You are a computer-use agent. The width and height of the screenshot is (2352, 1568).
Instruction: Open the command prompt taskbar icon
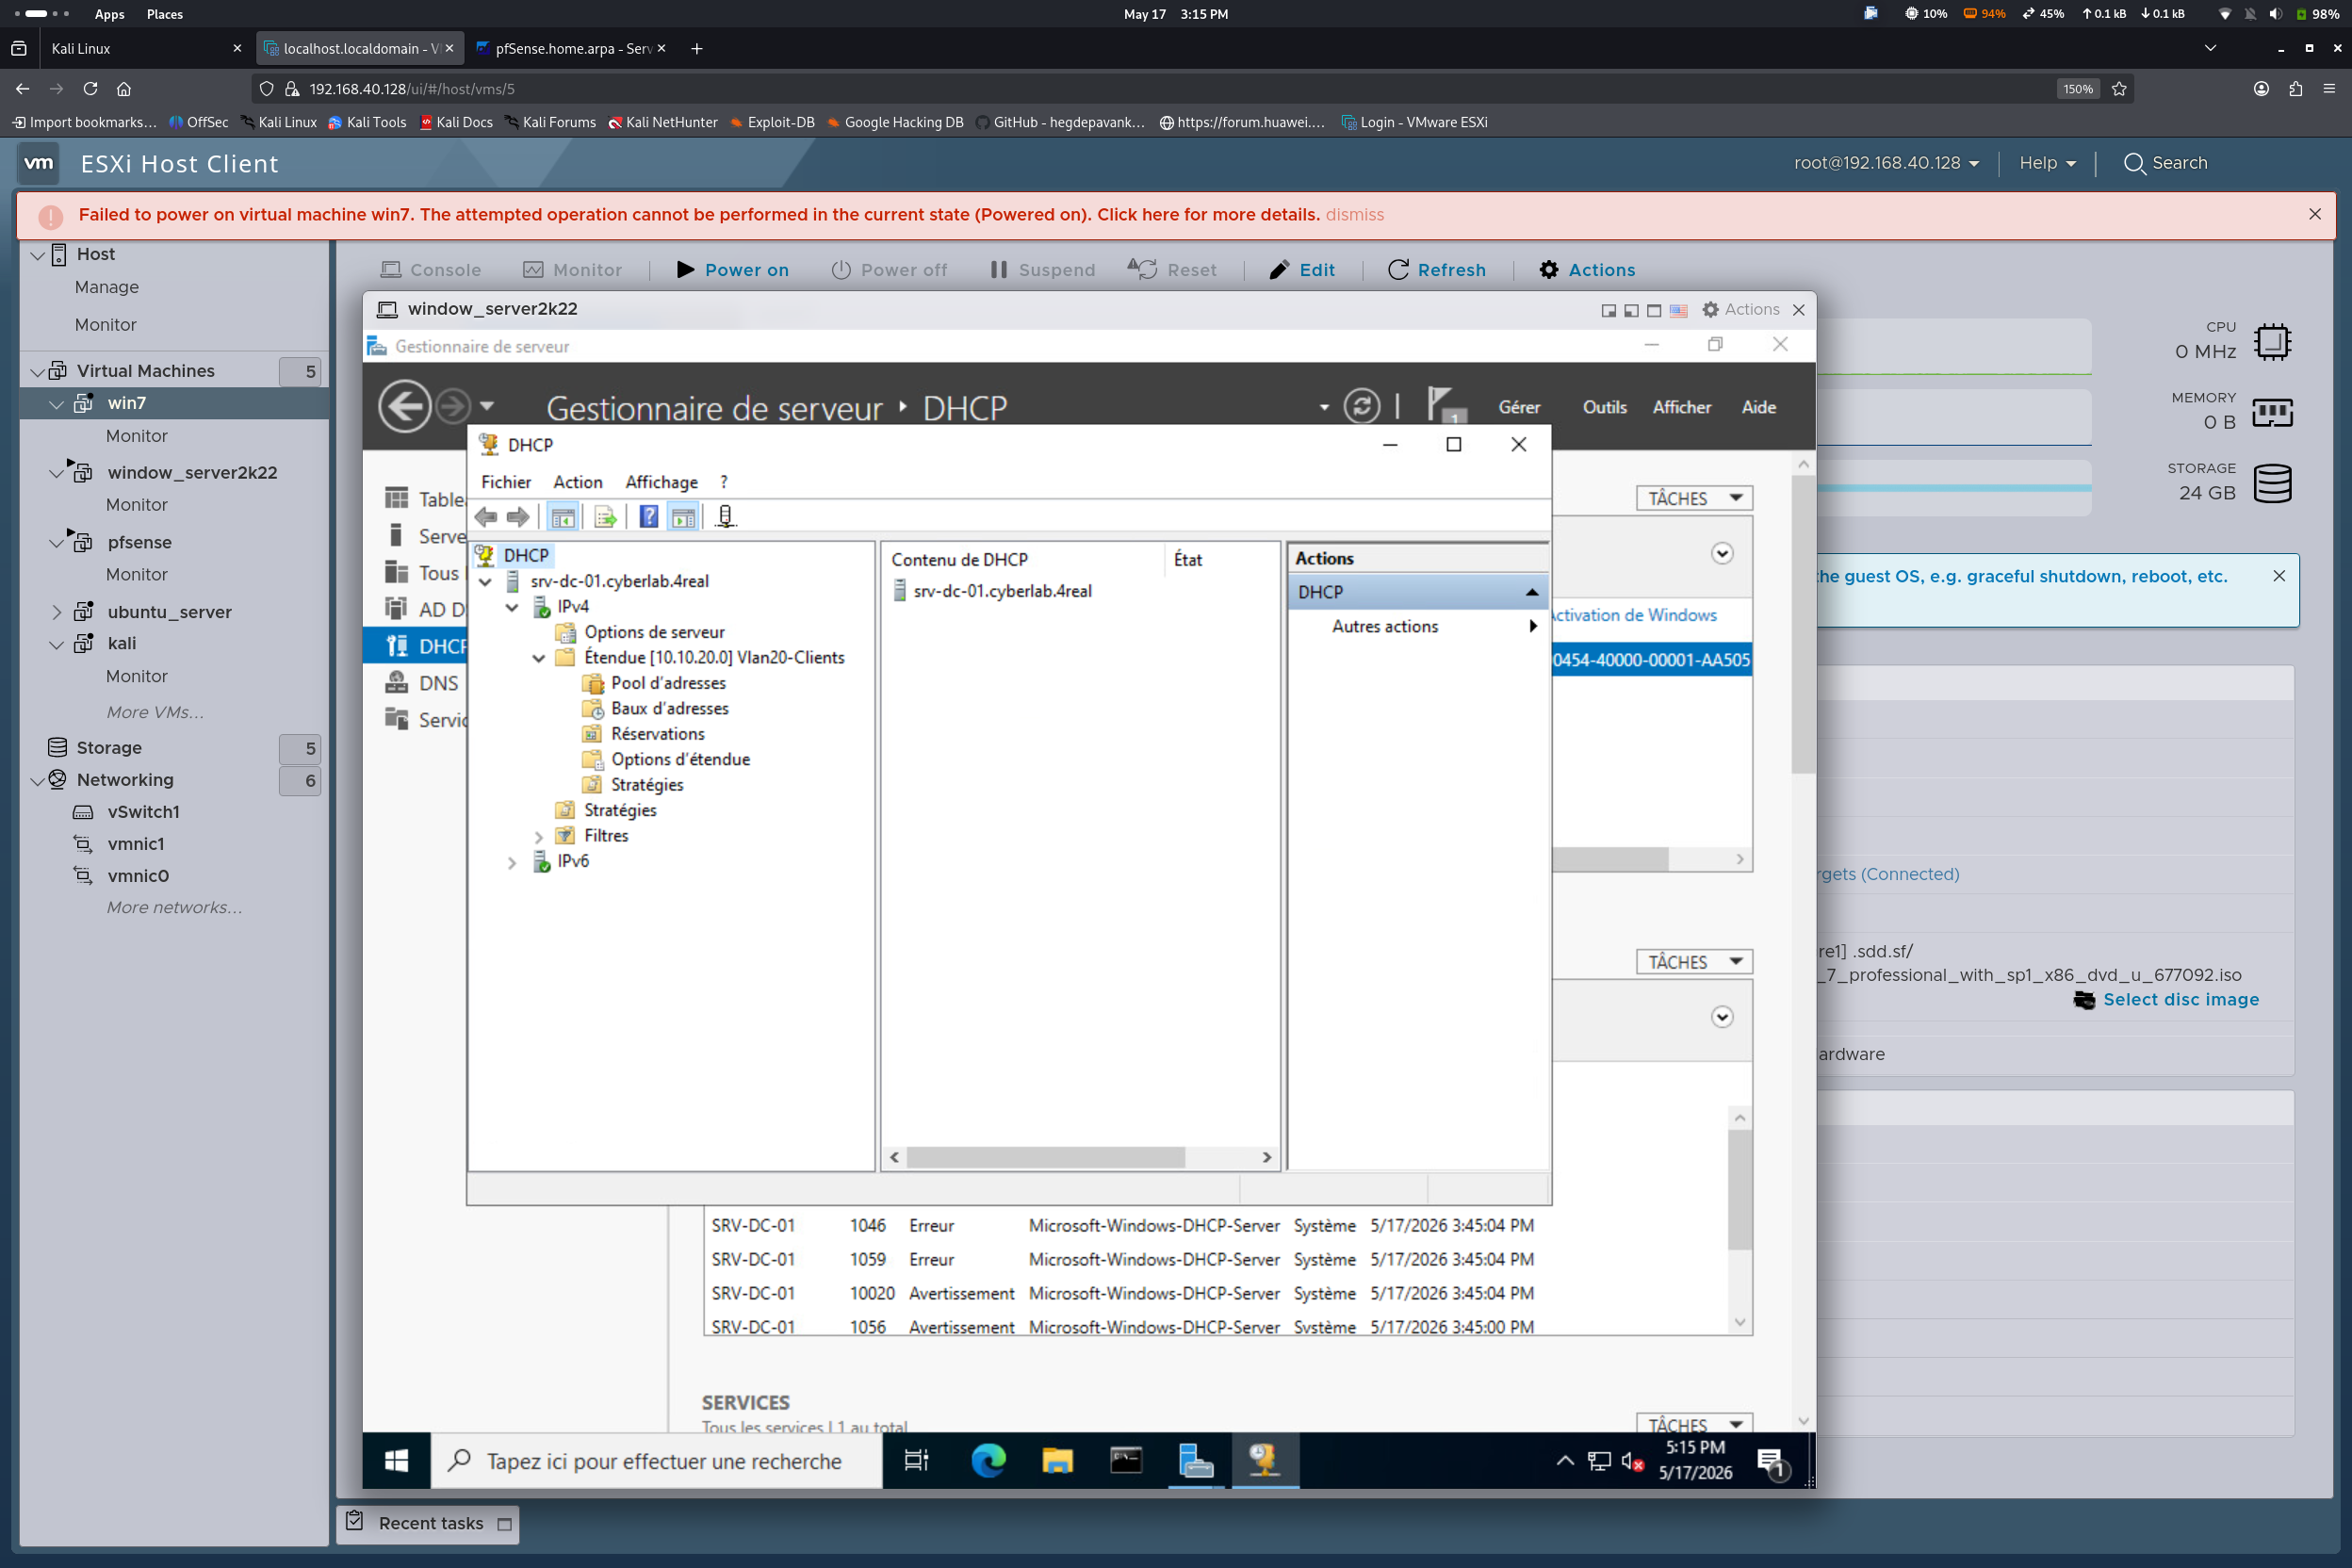(x=1126, y=1461)
